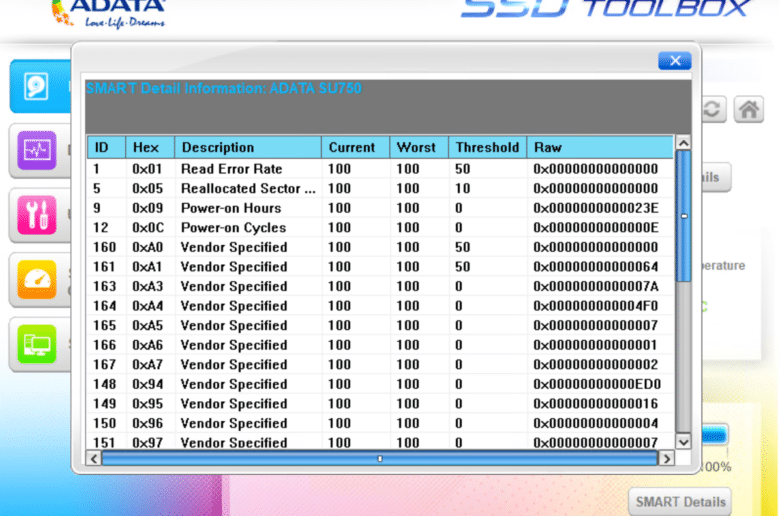
Task: Click the vertical scrollbar down arrow
Action: (x=683, y=441)
